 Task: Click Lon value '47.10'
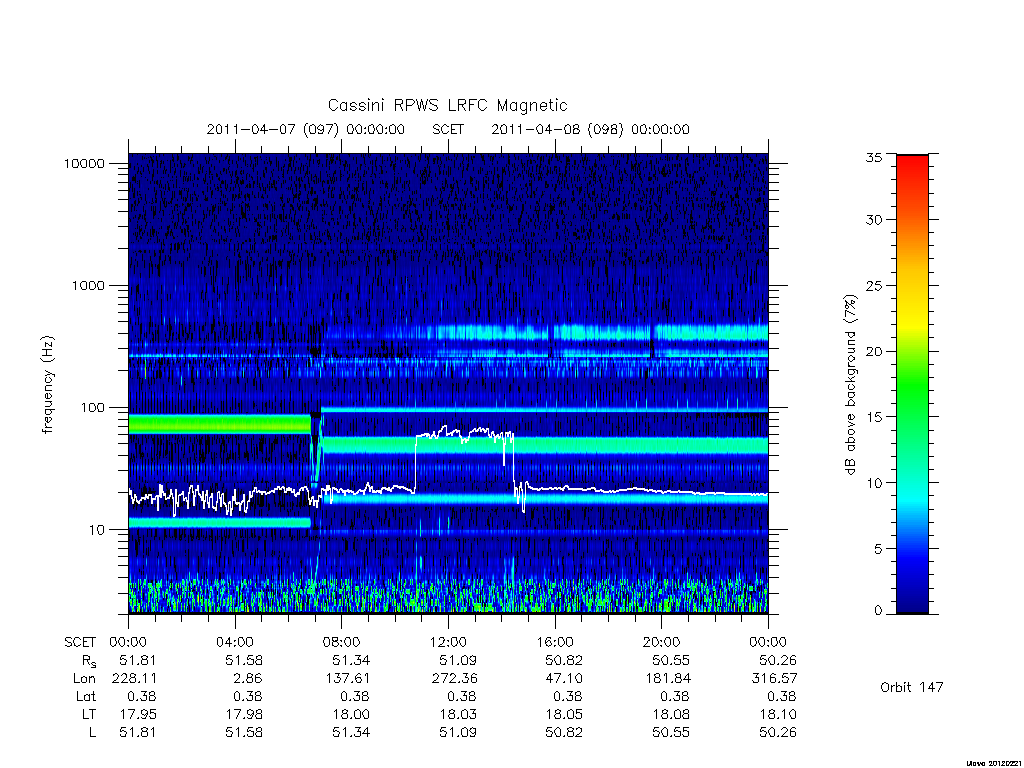pos(564,679)
